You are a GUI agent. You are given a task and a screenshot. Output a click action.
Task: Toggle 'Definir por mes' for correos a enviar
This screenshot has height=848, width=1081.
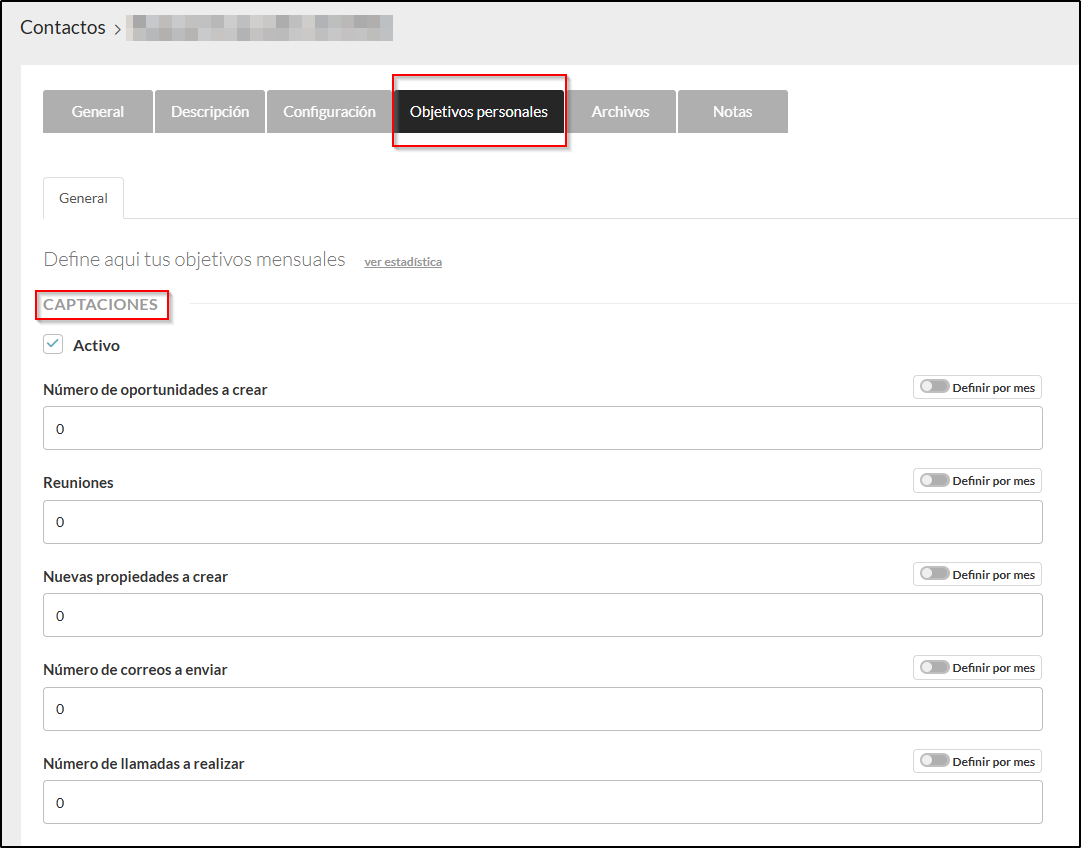[x=935, y=667]
